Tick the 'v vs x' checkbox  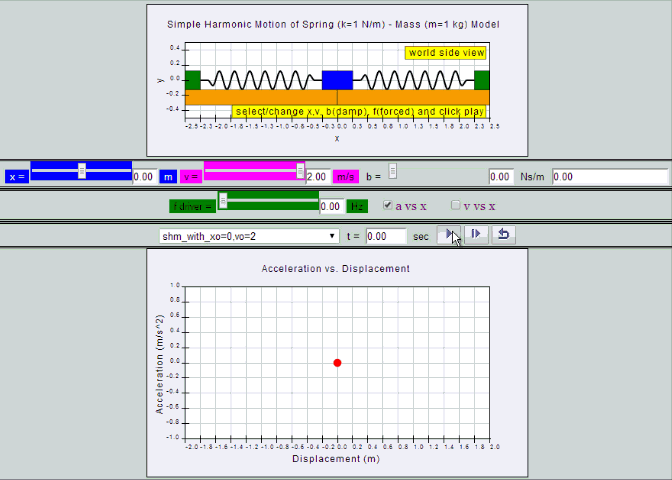pos(456,205)
